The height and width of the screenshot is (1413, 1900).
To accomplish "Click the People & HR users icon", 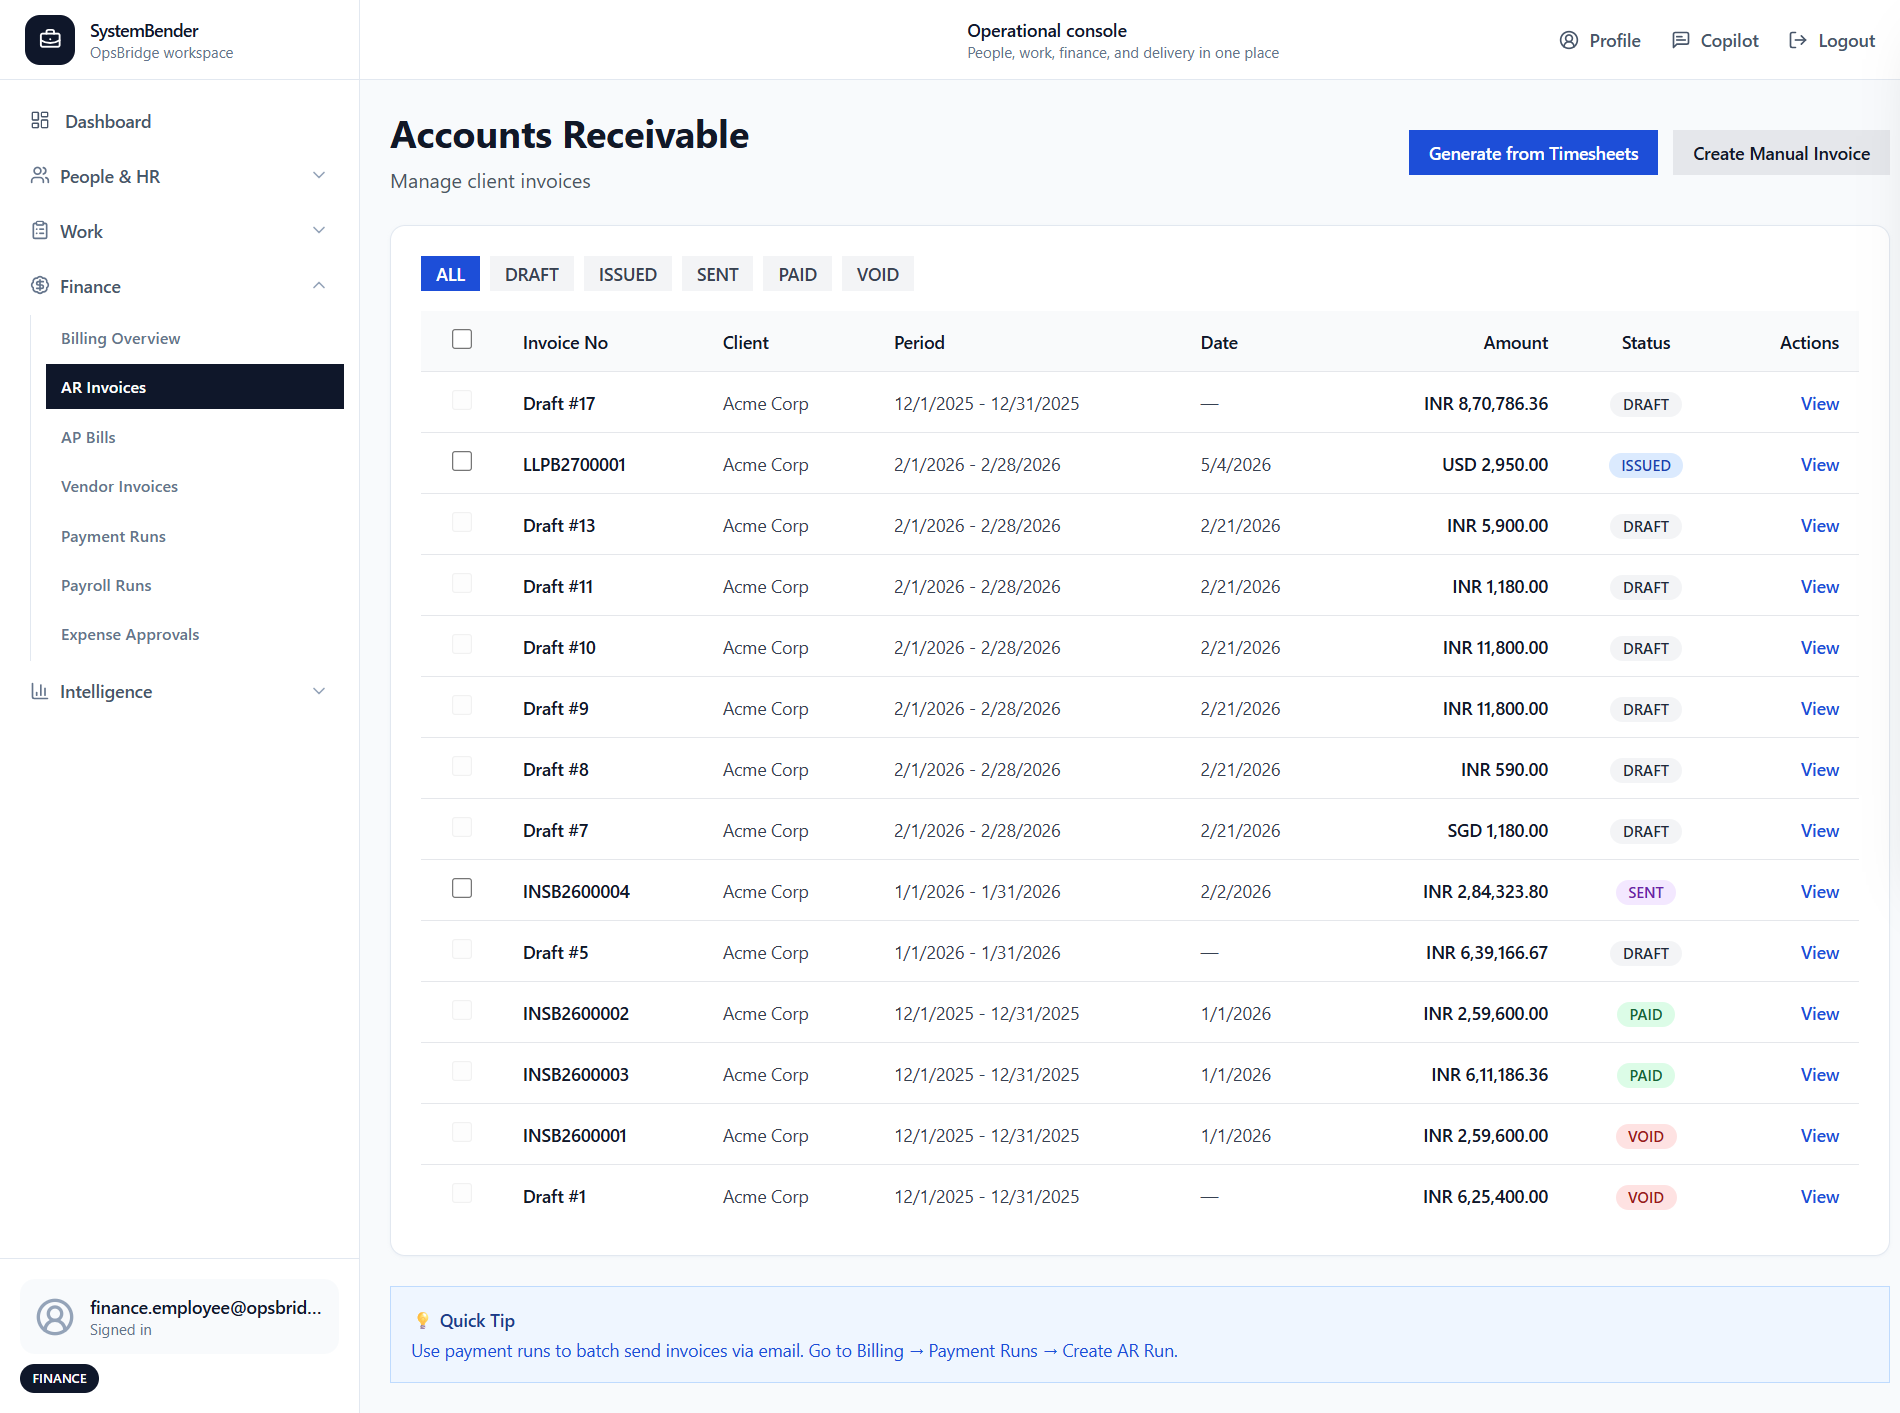I will point(40,176).
